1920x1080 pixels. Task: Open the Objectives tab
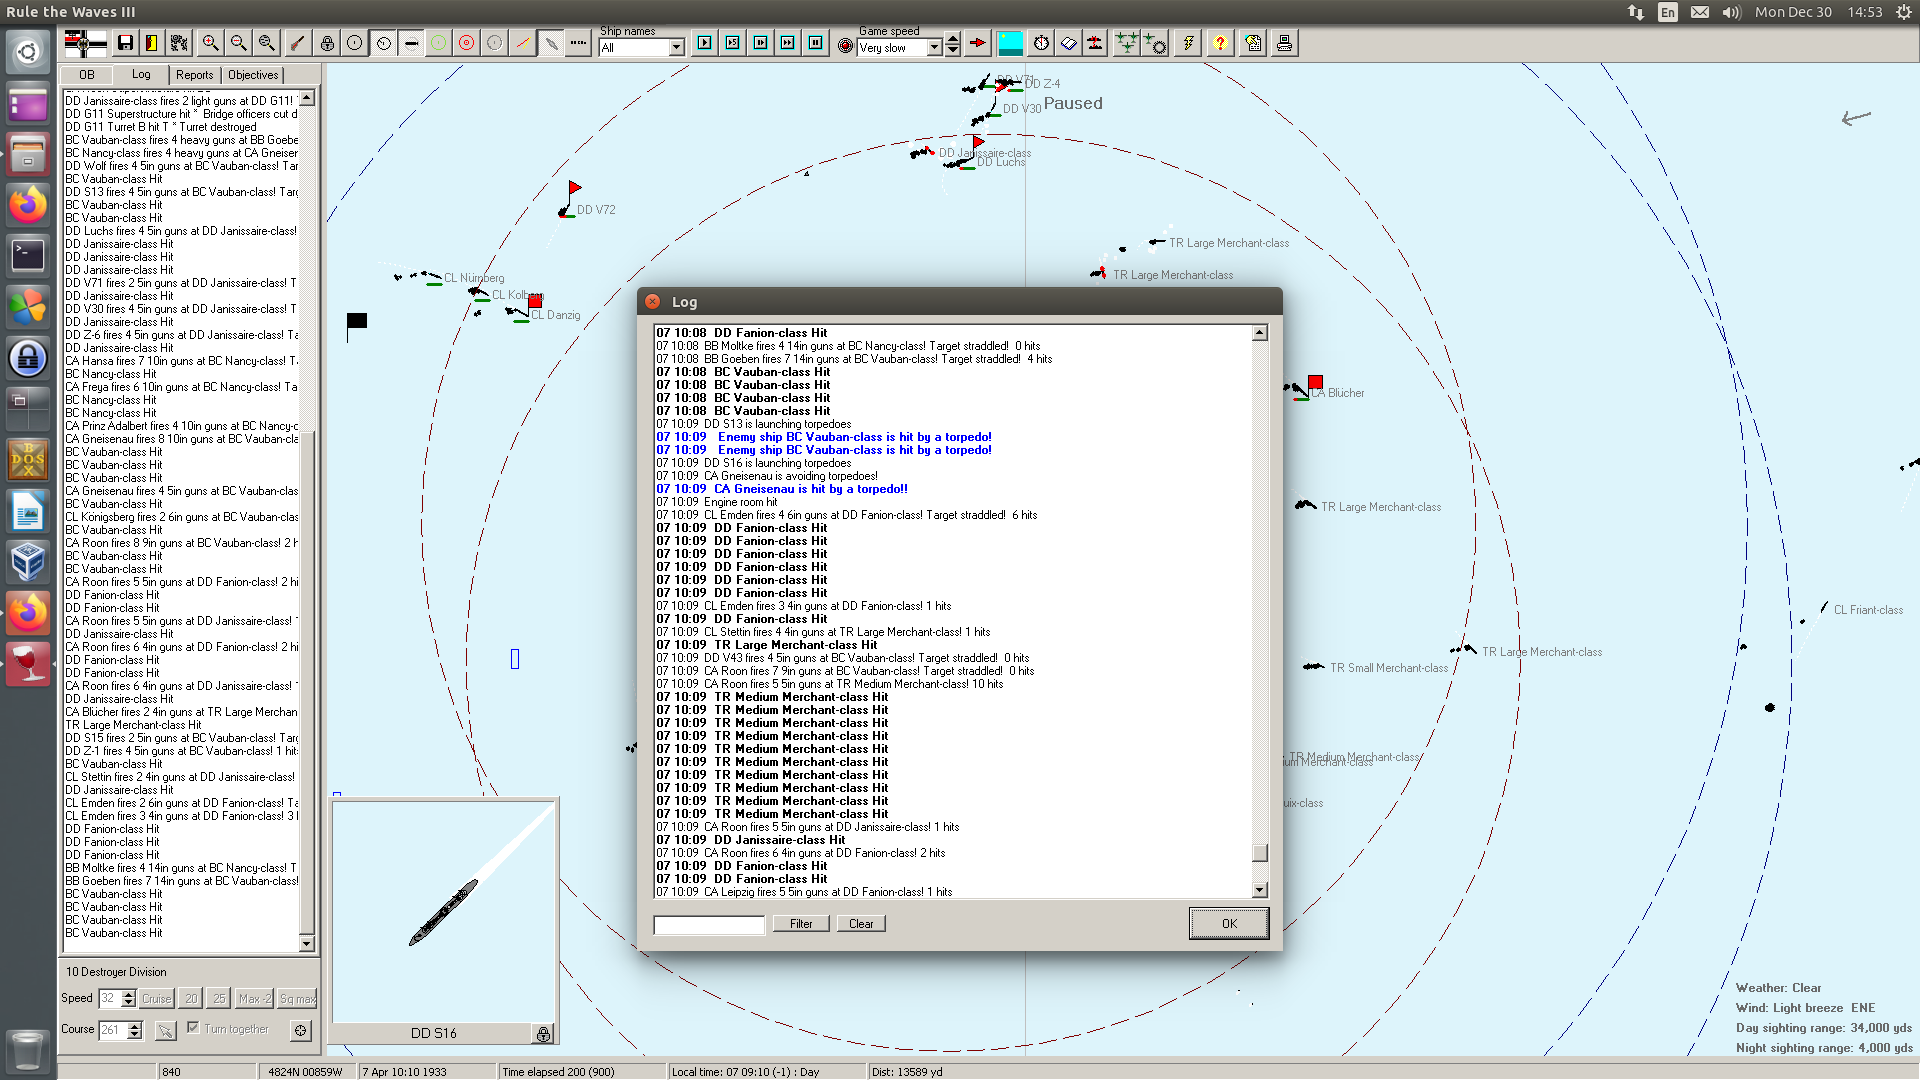tap(253, 75)
